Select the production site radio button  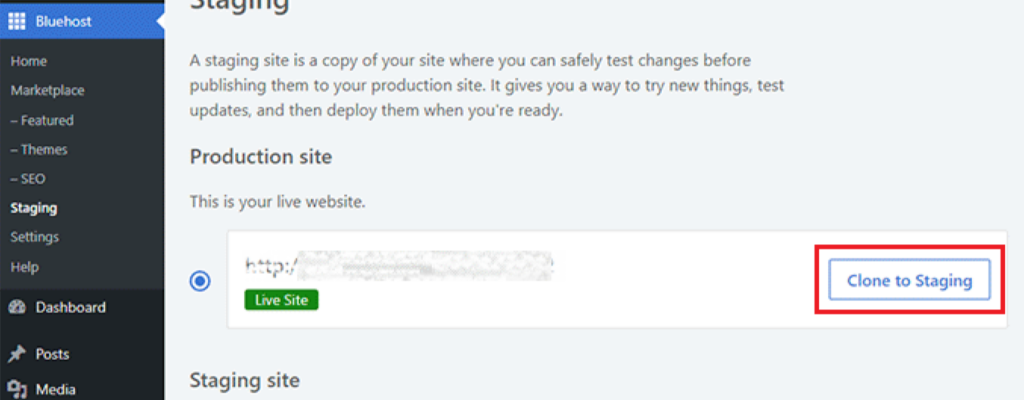(200, 281)
